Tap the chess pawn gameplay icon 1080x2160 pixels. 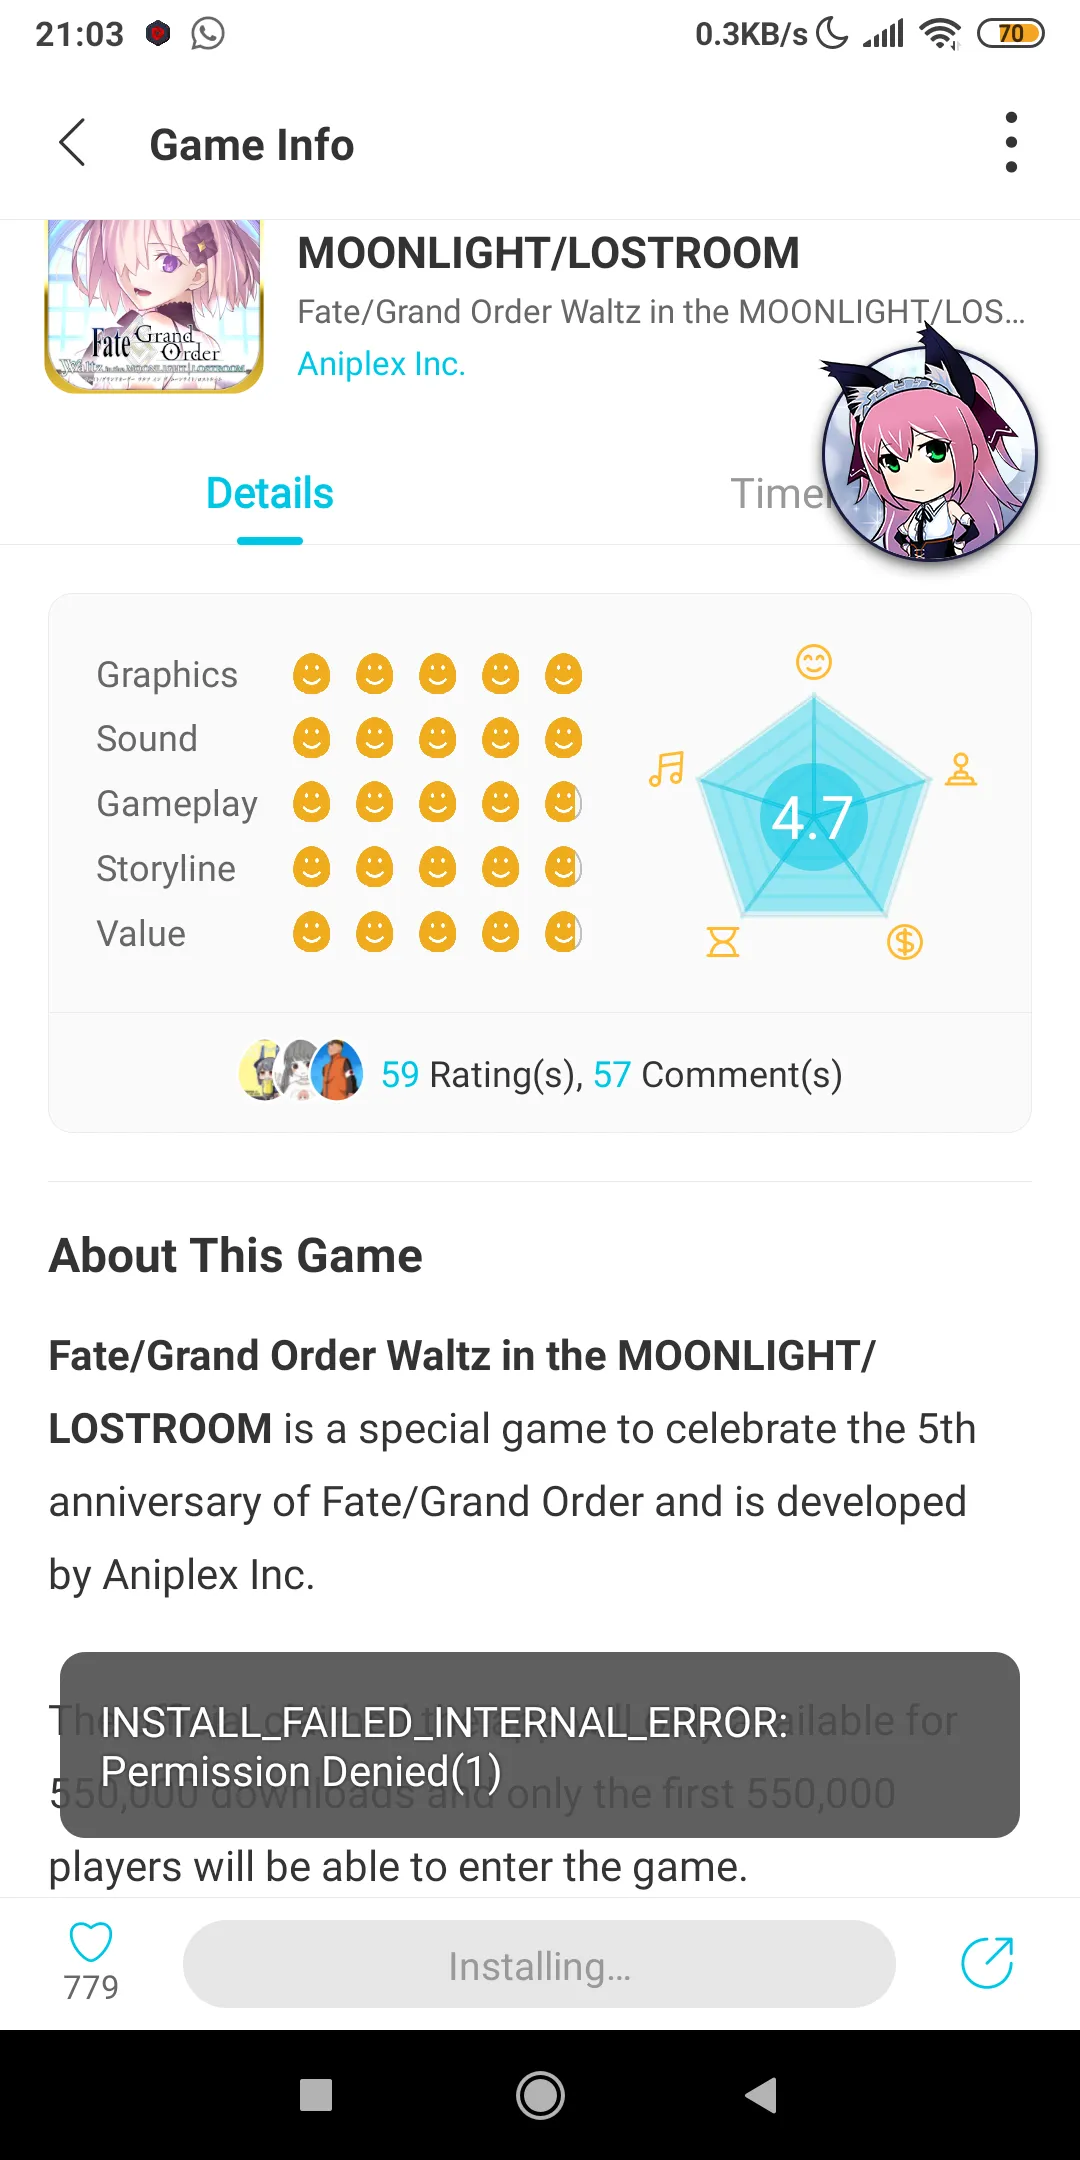click(961, 769)
